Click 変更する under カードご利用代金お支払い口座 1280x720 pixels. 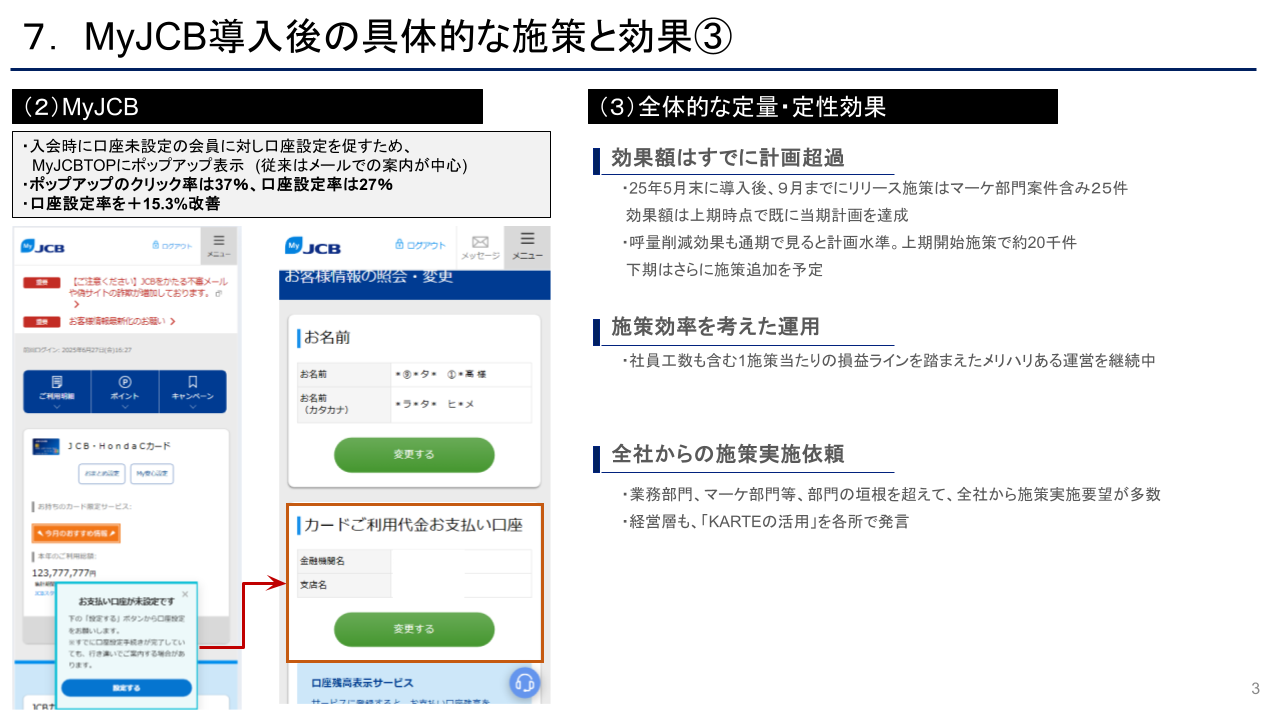pos(414,630)
